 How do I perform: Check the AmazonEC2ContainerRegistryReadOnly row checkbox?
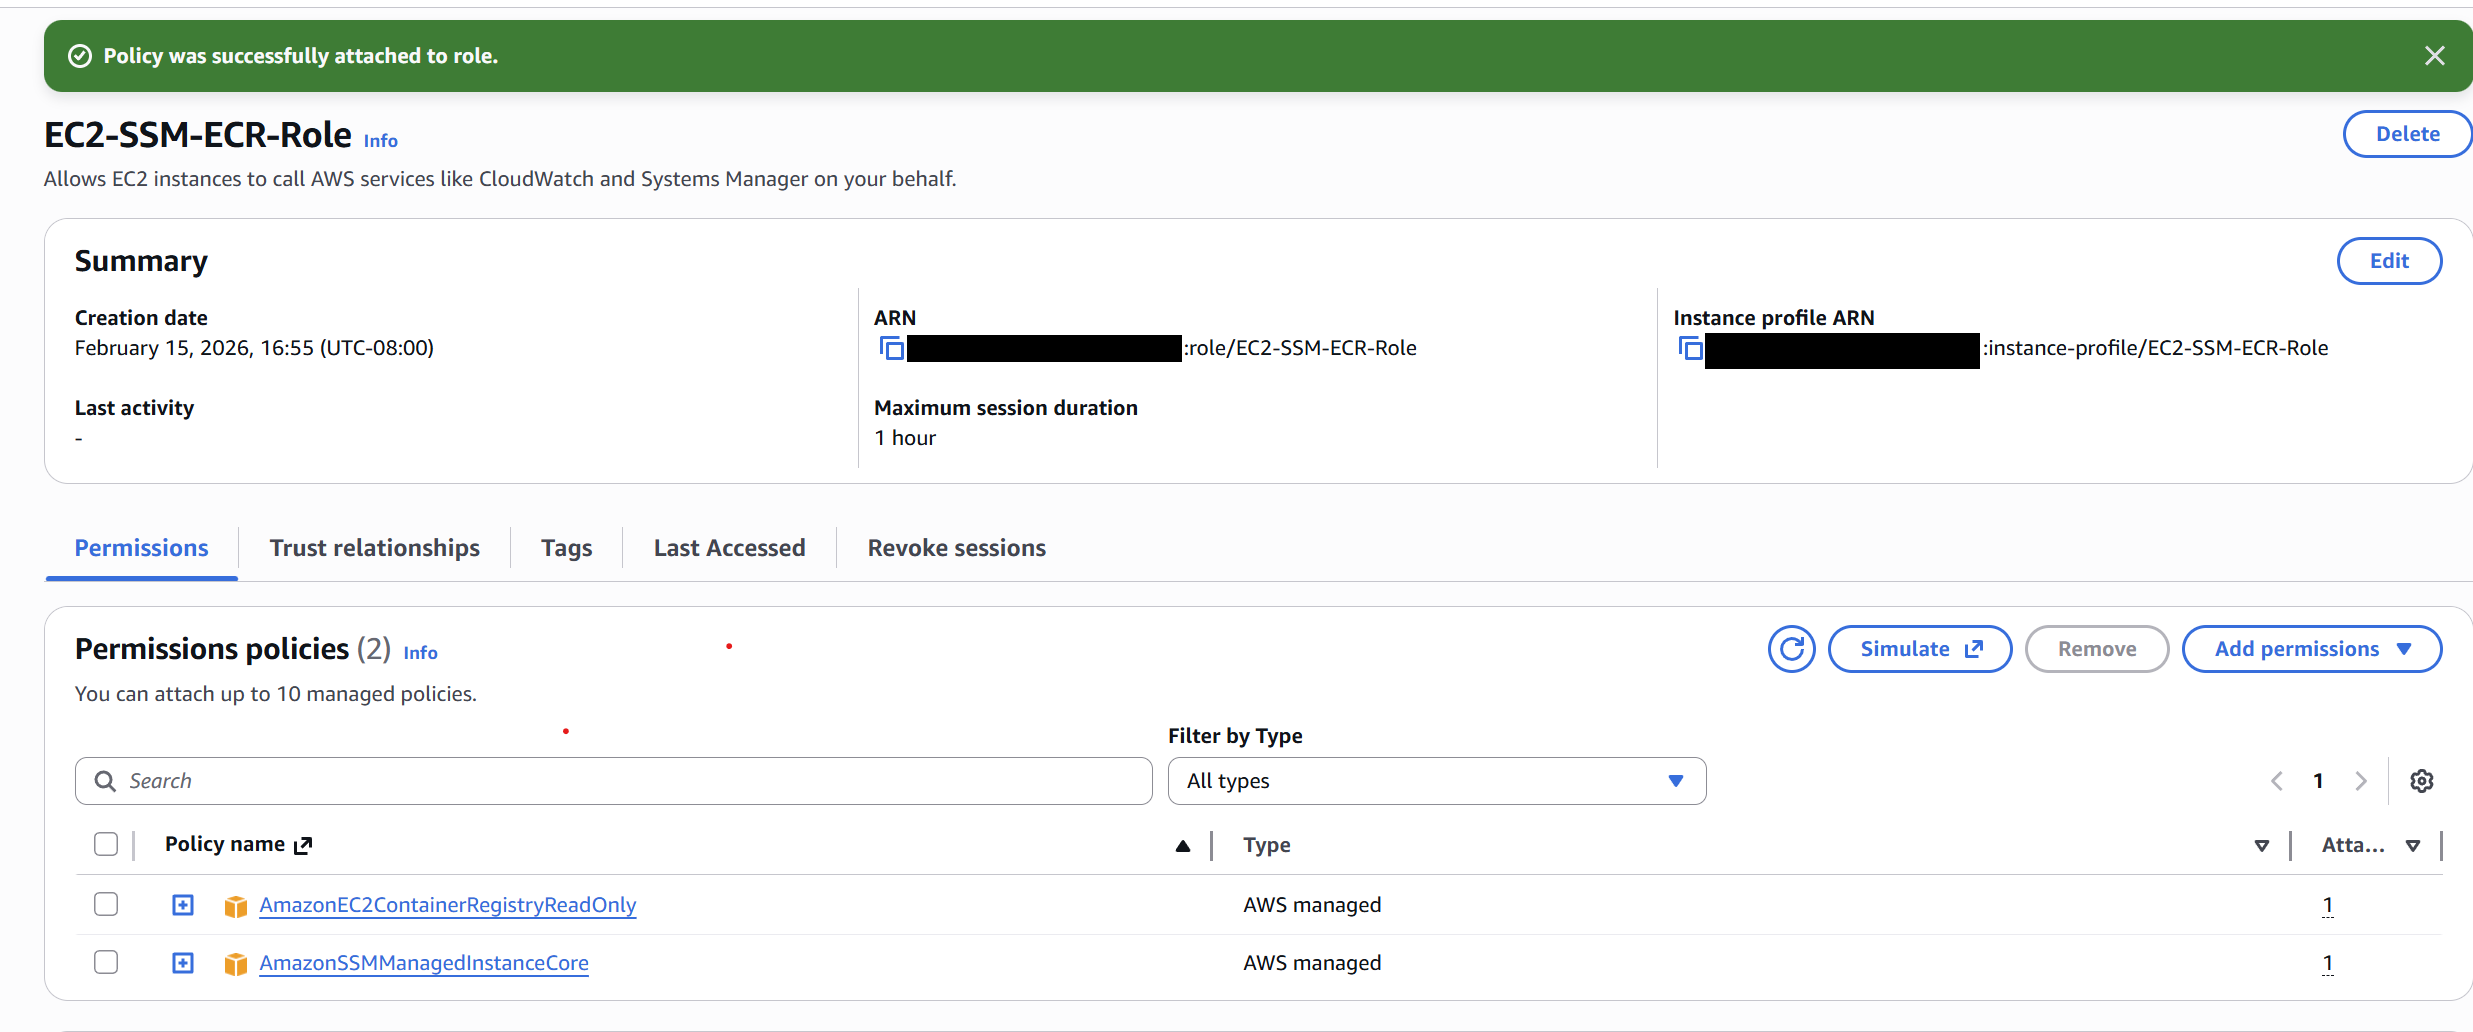click(106, 904)
